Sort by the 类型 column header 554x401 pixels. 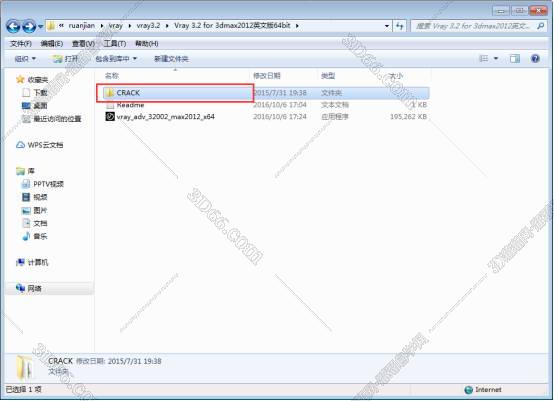(328, 76)
